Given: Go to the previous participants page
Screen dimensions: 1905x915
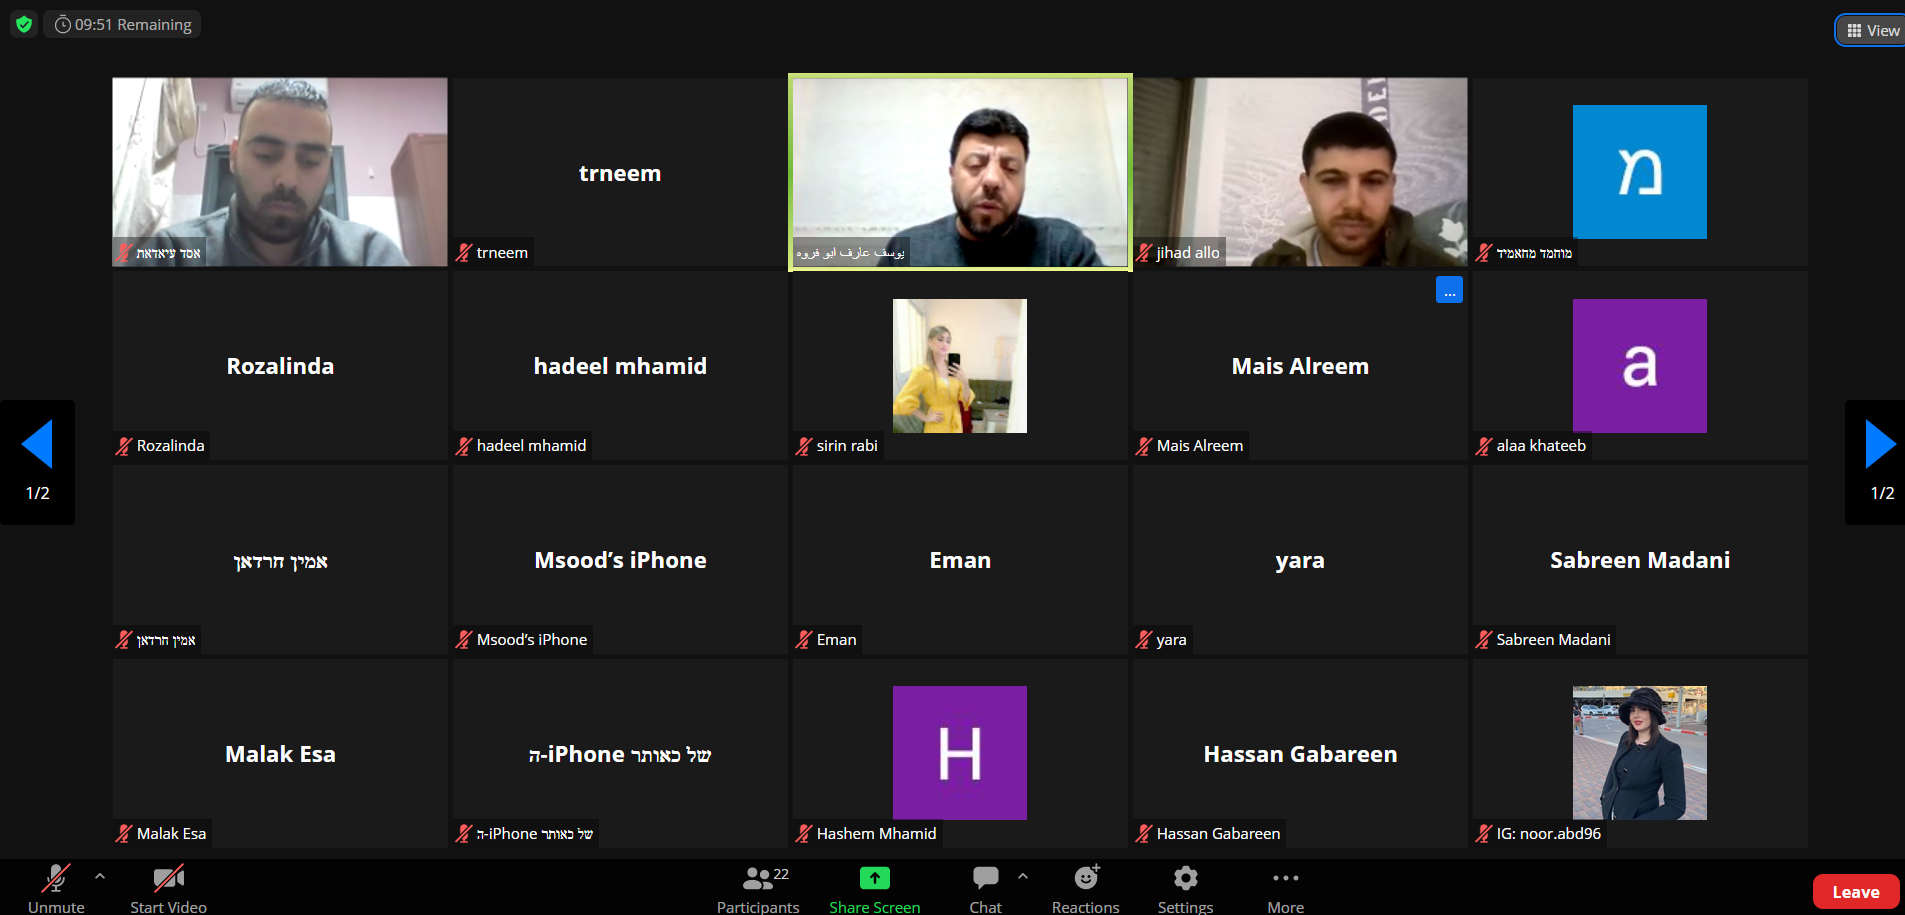Looking at the screenshot, I should (x=37, y=445).
